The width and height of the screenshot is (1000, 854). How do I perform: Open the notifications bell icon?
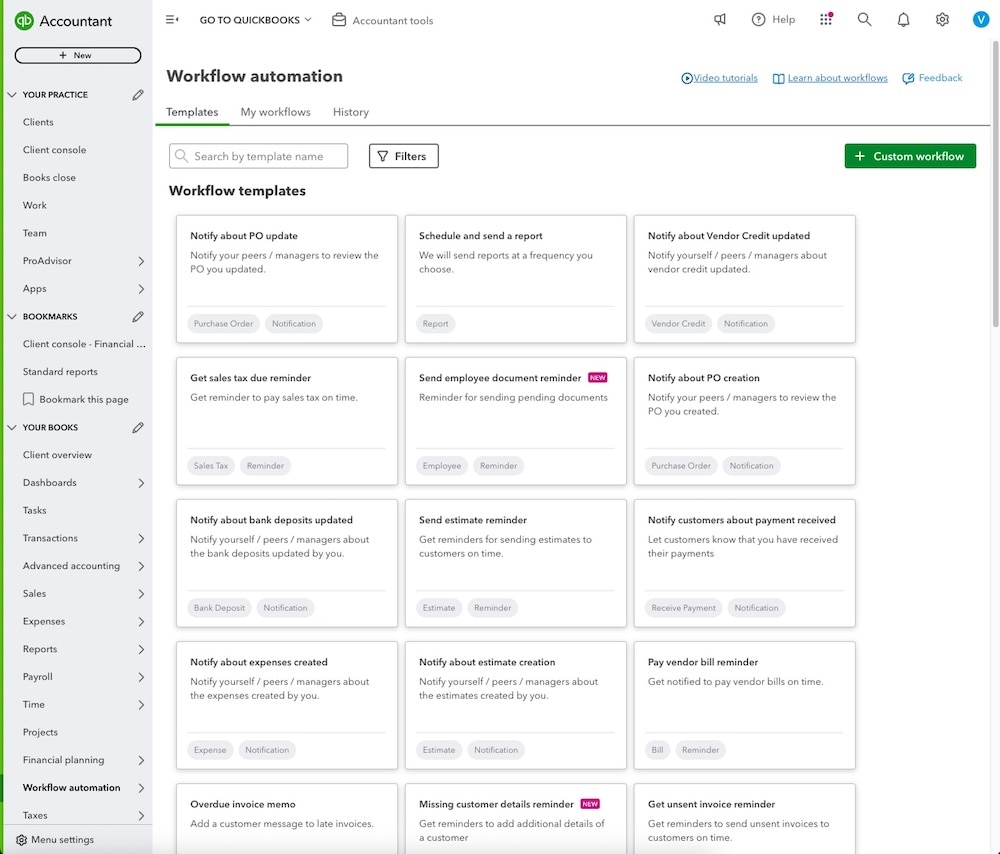click(903, 18)
